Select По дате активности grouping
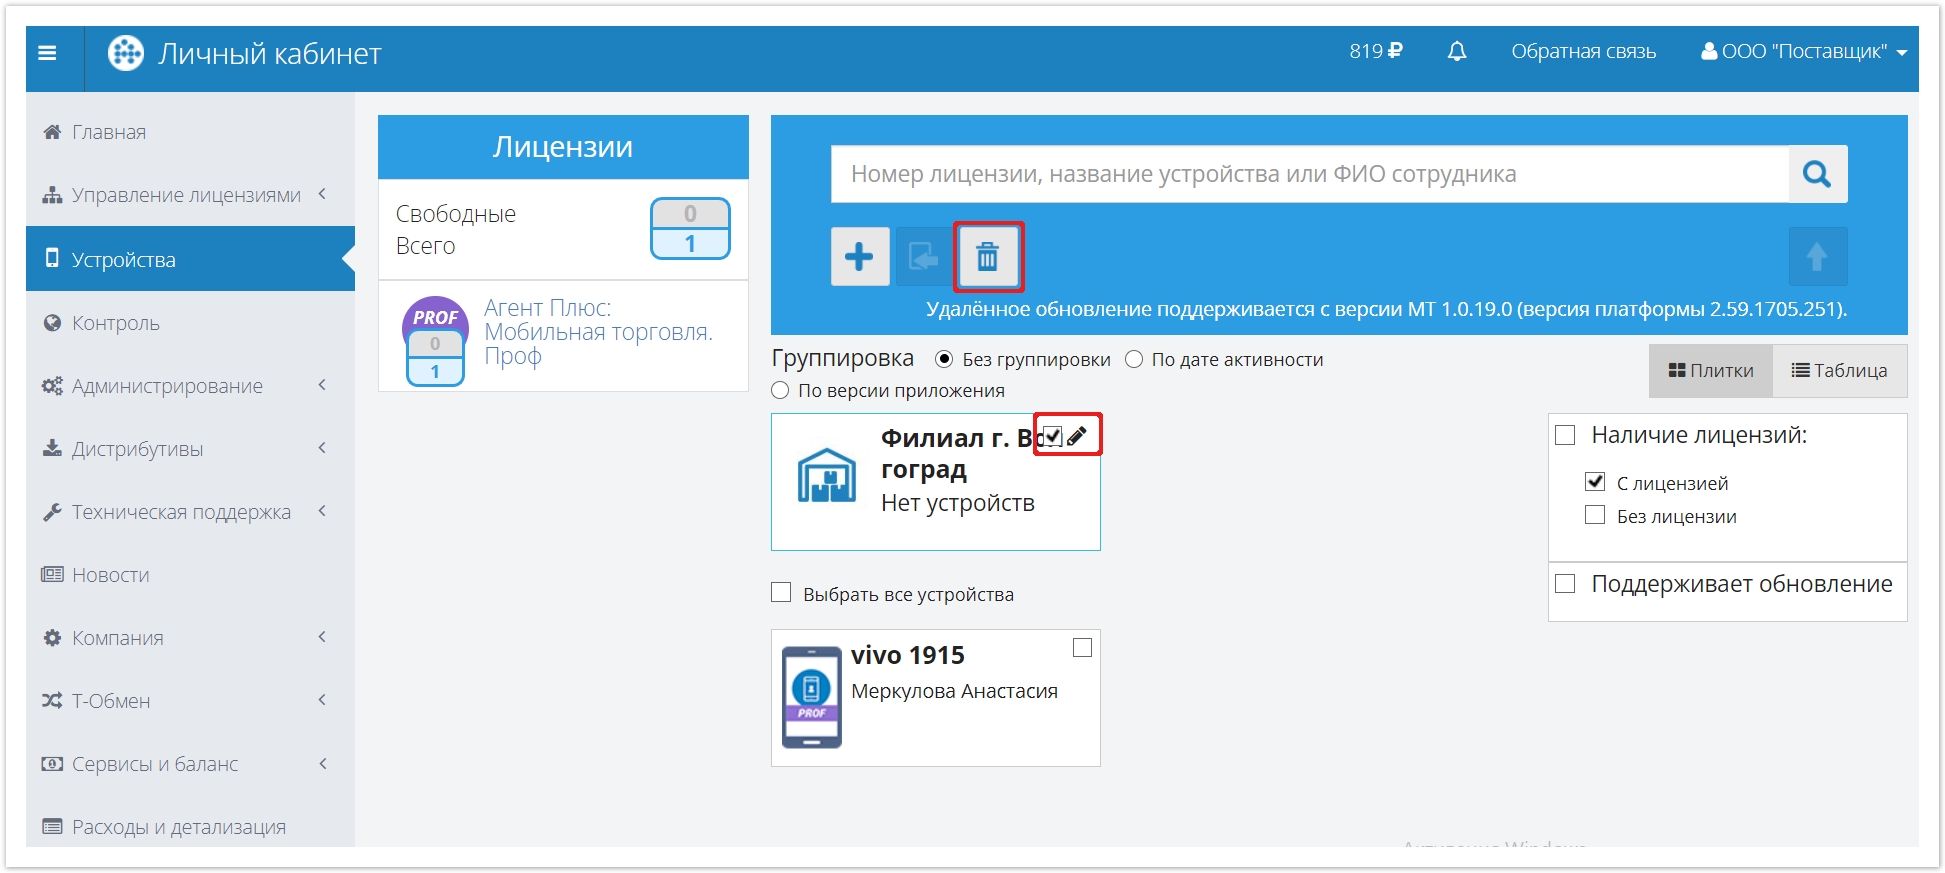1945x873 pixels. 1134,360
